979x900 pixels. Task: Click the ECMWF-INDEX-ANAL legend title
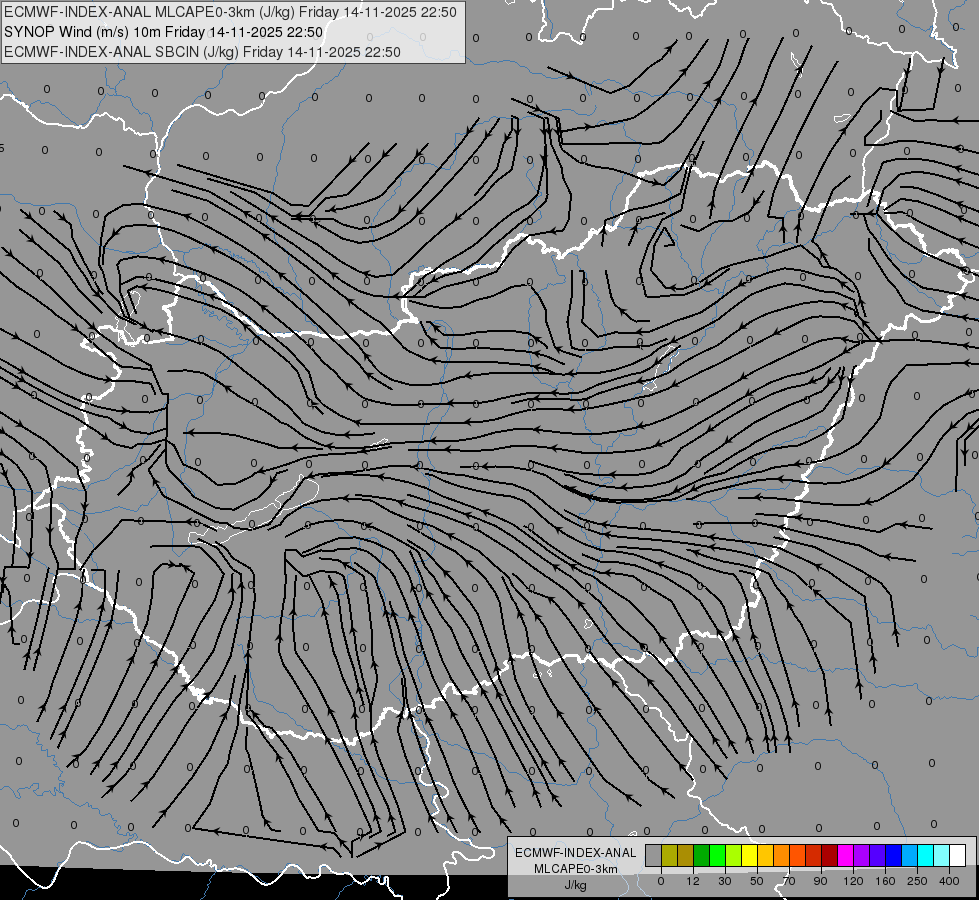pyautogui.click(x=575, y=853)
